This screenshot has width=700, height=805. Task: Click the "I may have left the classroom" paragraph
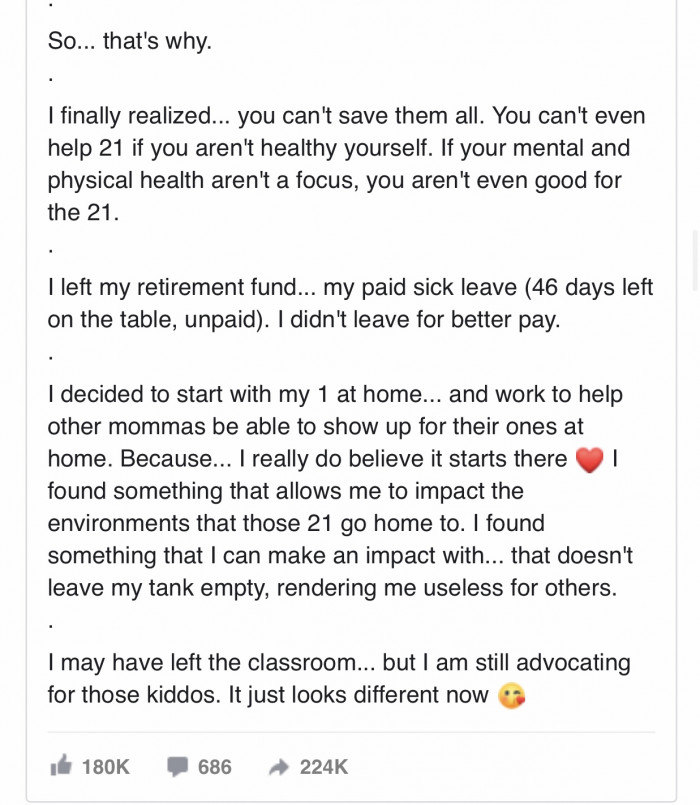(339, 679)
